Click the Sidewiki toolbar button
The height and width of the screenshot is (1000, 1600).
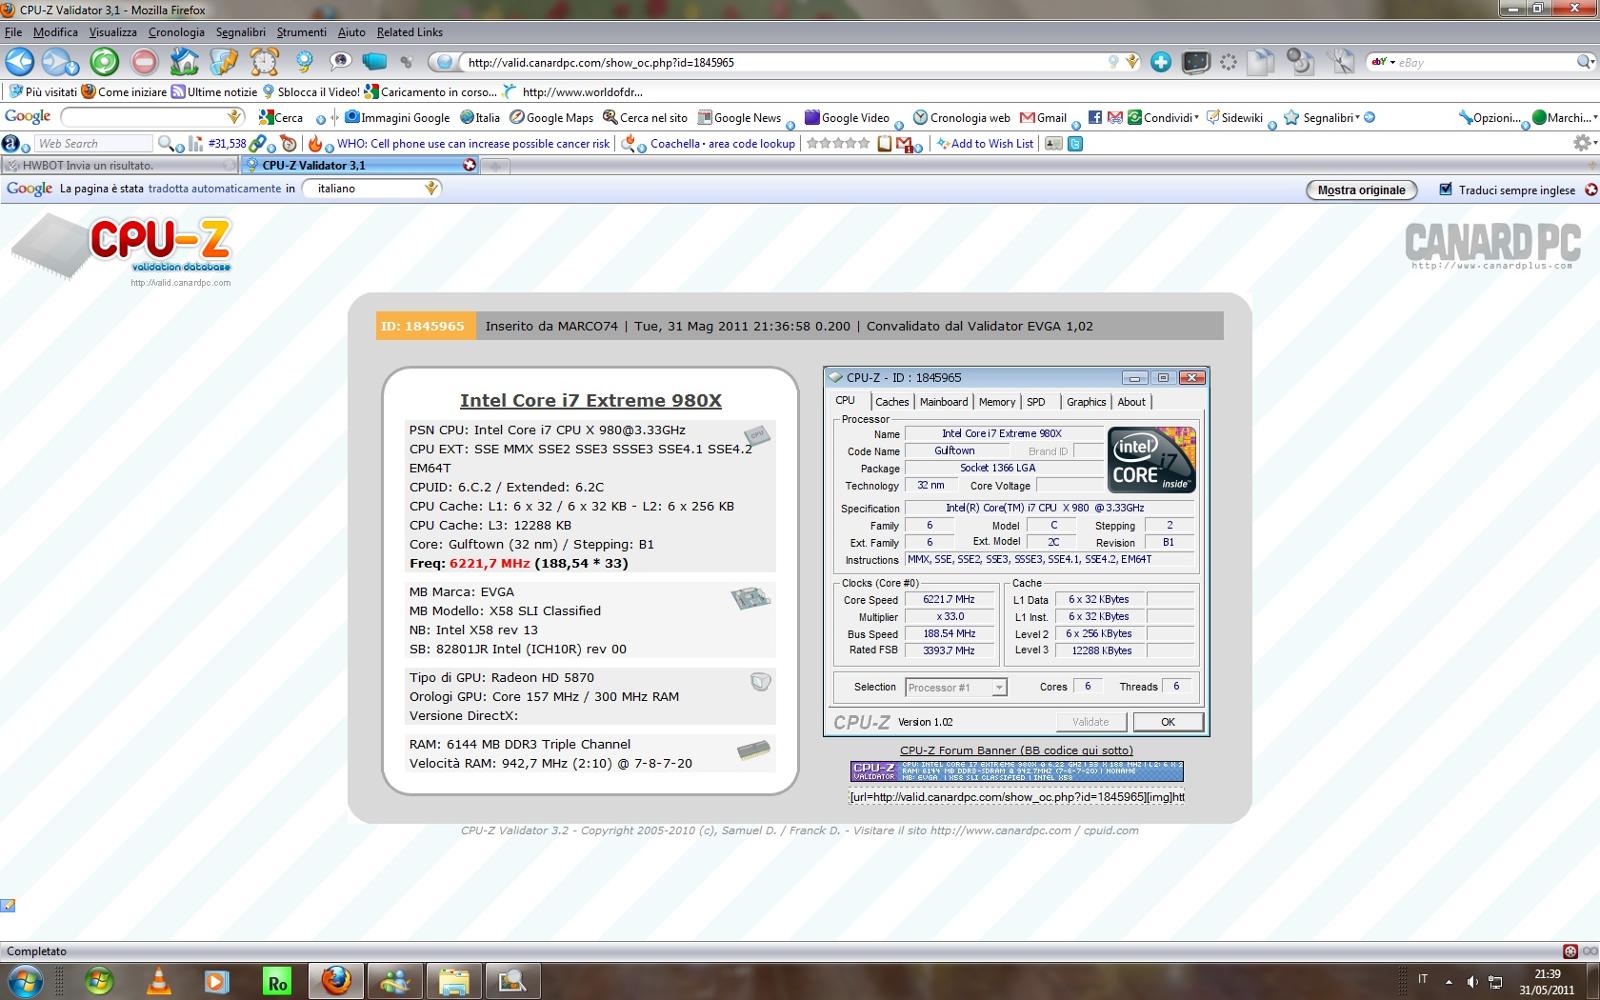pos(1235,117)
